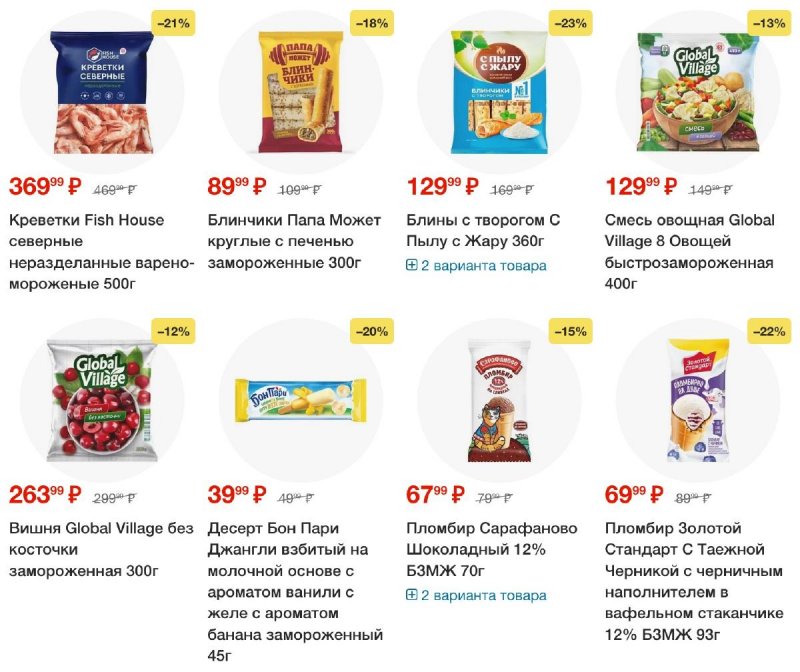Open Папа Может блинчики product image
The height and width of the screenshot is (672, 800).
pyautogui.click(x=301, y=92)
